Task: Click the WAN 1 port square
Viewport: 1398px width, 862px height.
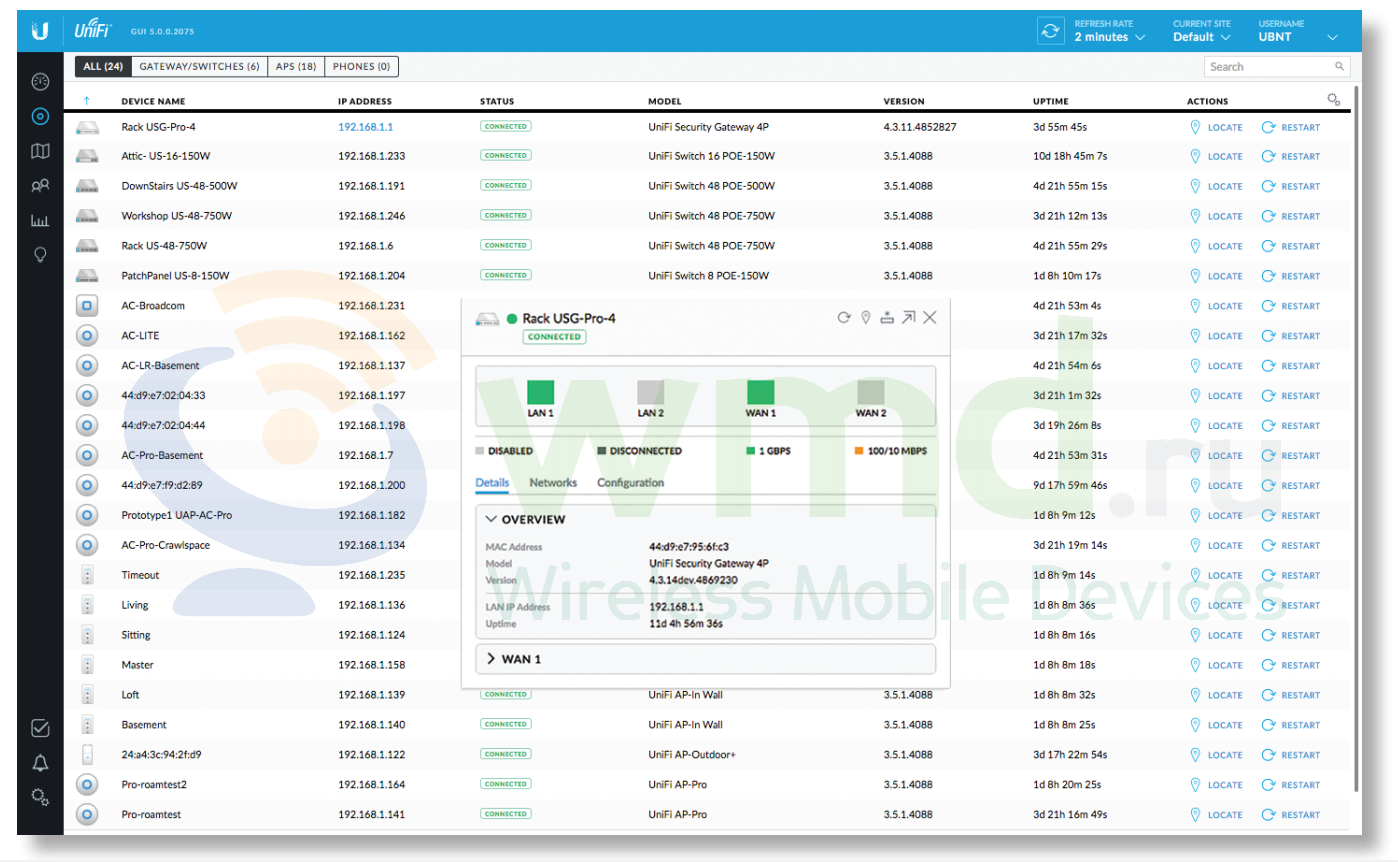Action: coord(761,392)
